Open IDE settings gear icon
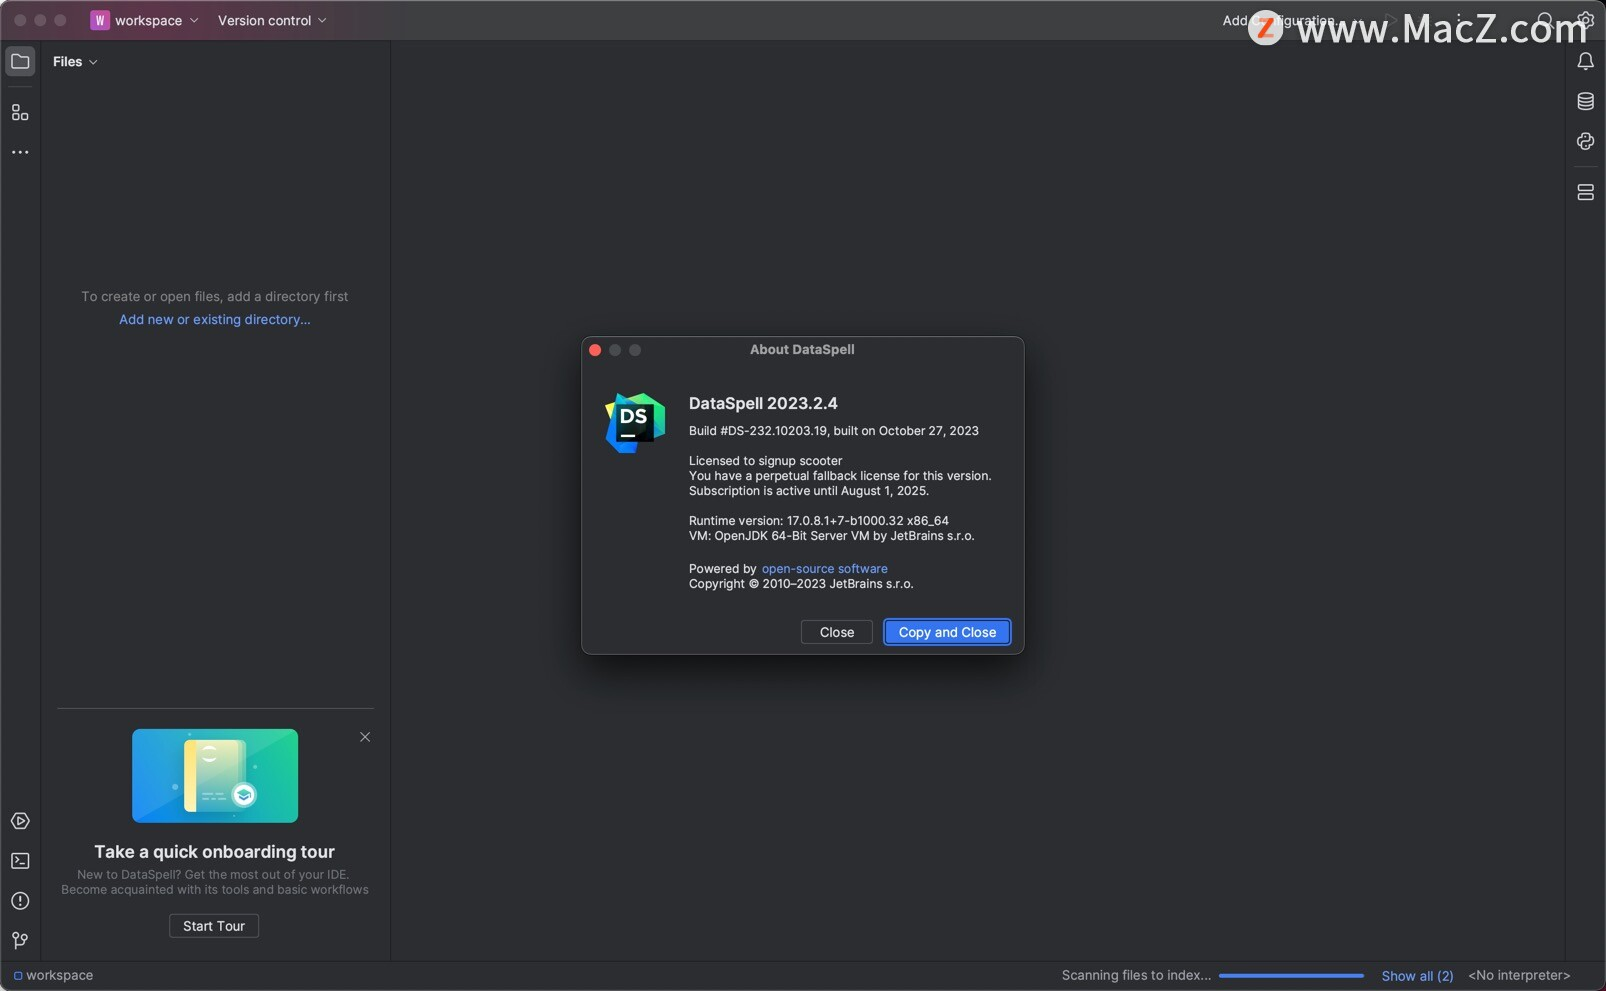The image size is (1606, 991). click(x=1586, y=20)
